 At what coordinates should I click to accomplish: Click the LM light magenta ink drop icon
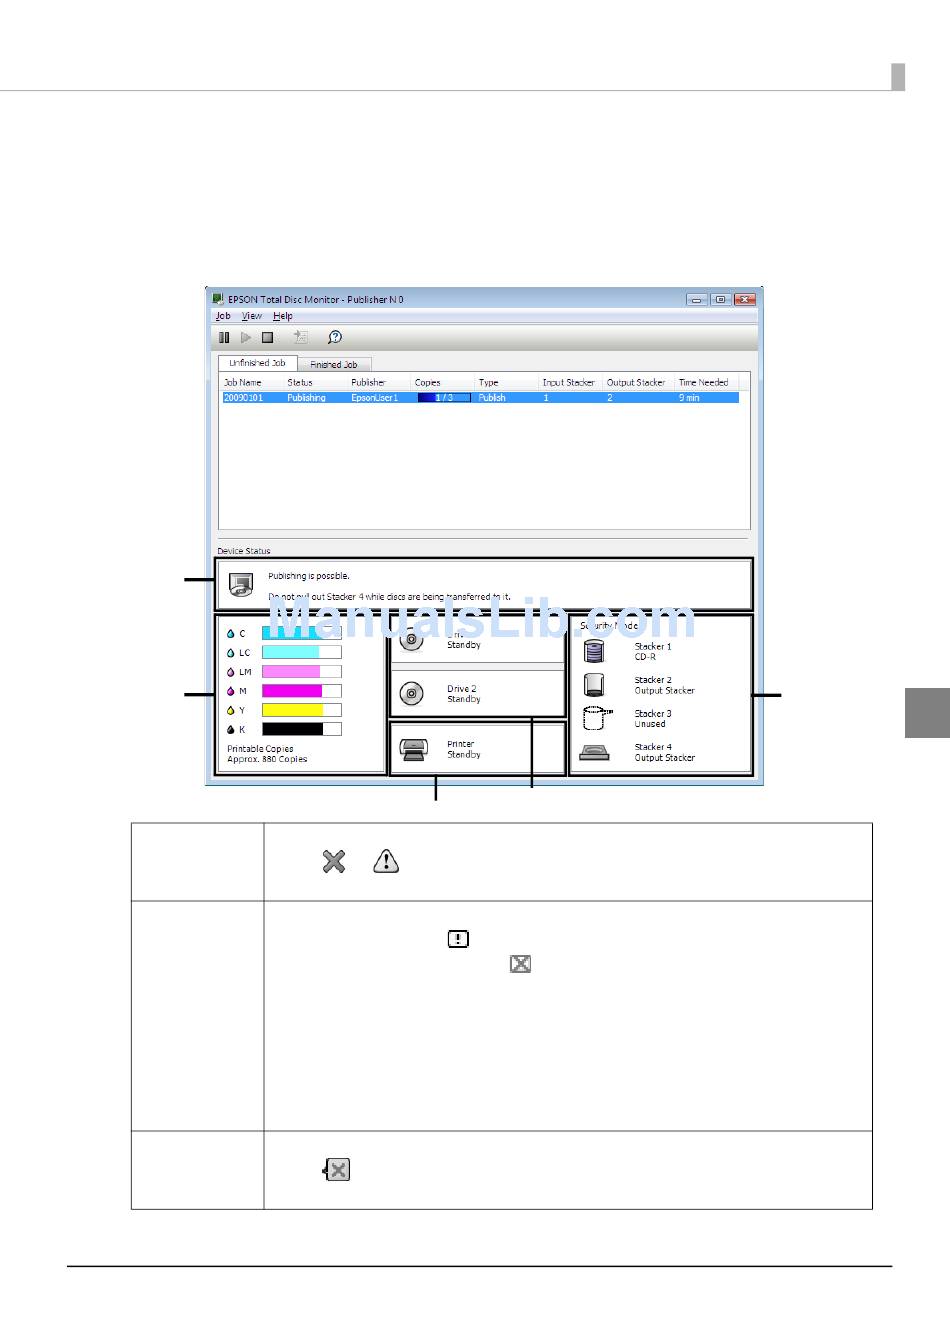click(x=231, y=672)
